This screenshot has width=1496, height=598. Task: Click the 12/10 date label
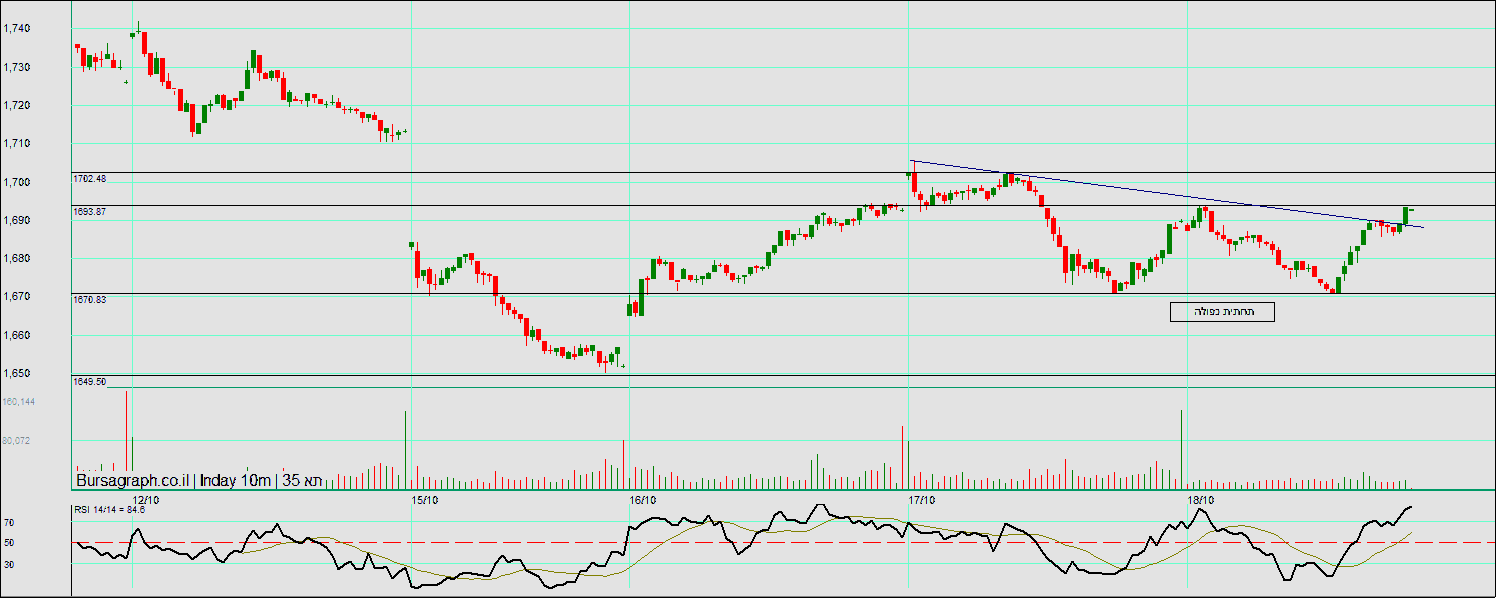(147, 499)
